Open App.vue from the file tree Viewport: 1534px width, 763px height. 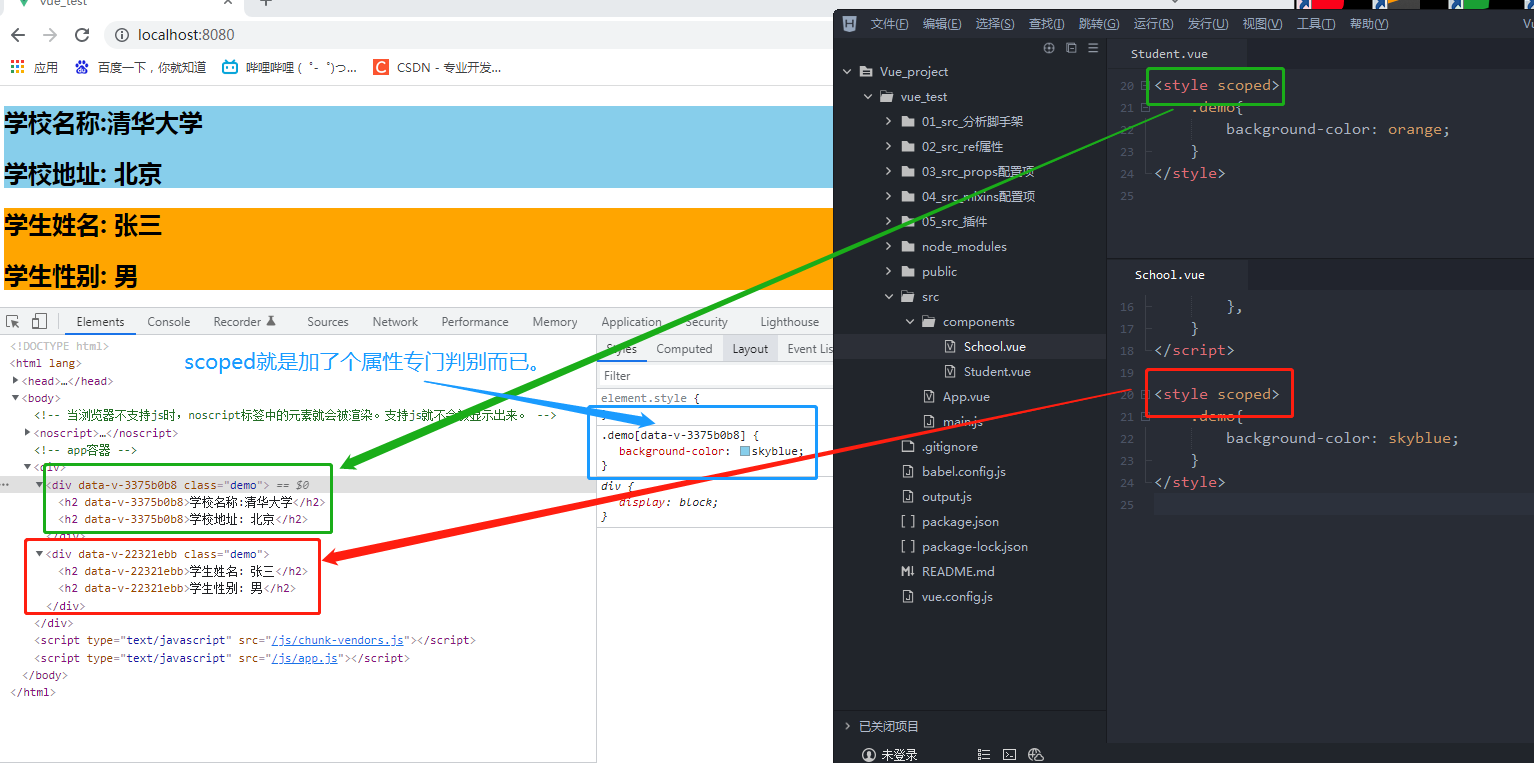(966, 397)
